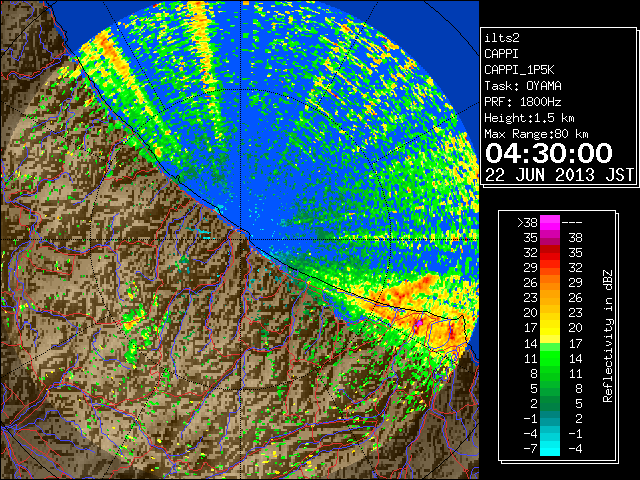Click the 'Reflectivity in dBZ' legend title

(x=607, y=336)
